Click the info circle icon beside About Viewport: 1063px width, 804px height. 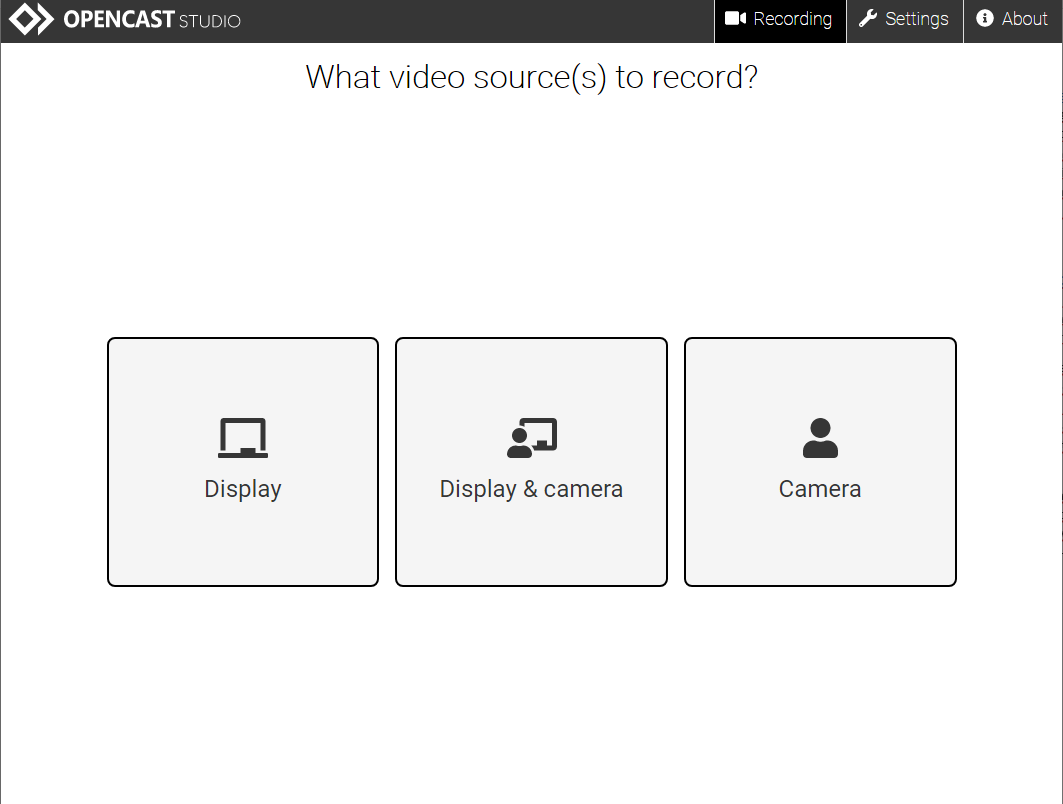984,18
